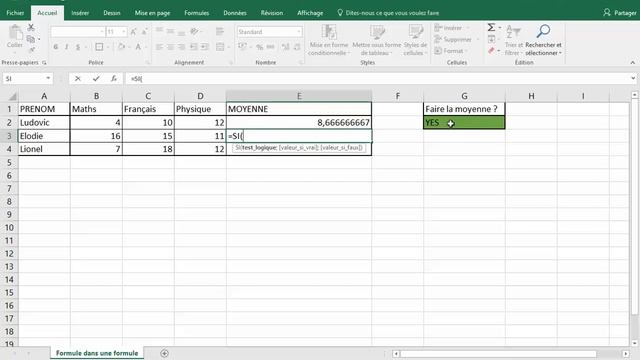Switch to the Insérer ribbon tab

pos(80,13)
